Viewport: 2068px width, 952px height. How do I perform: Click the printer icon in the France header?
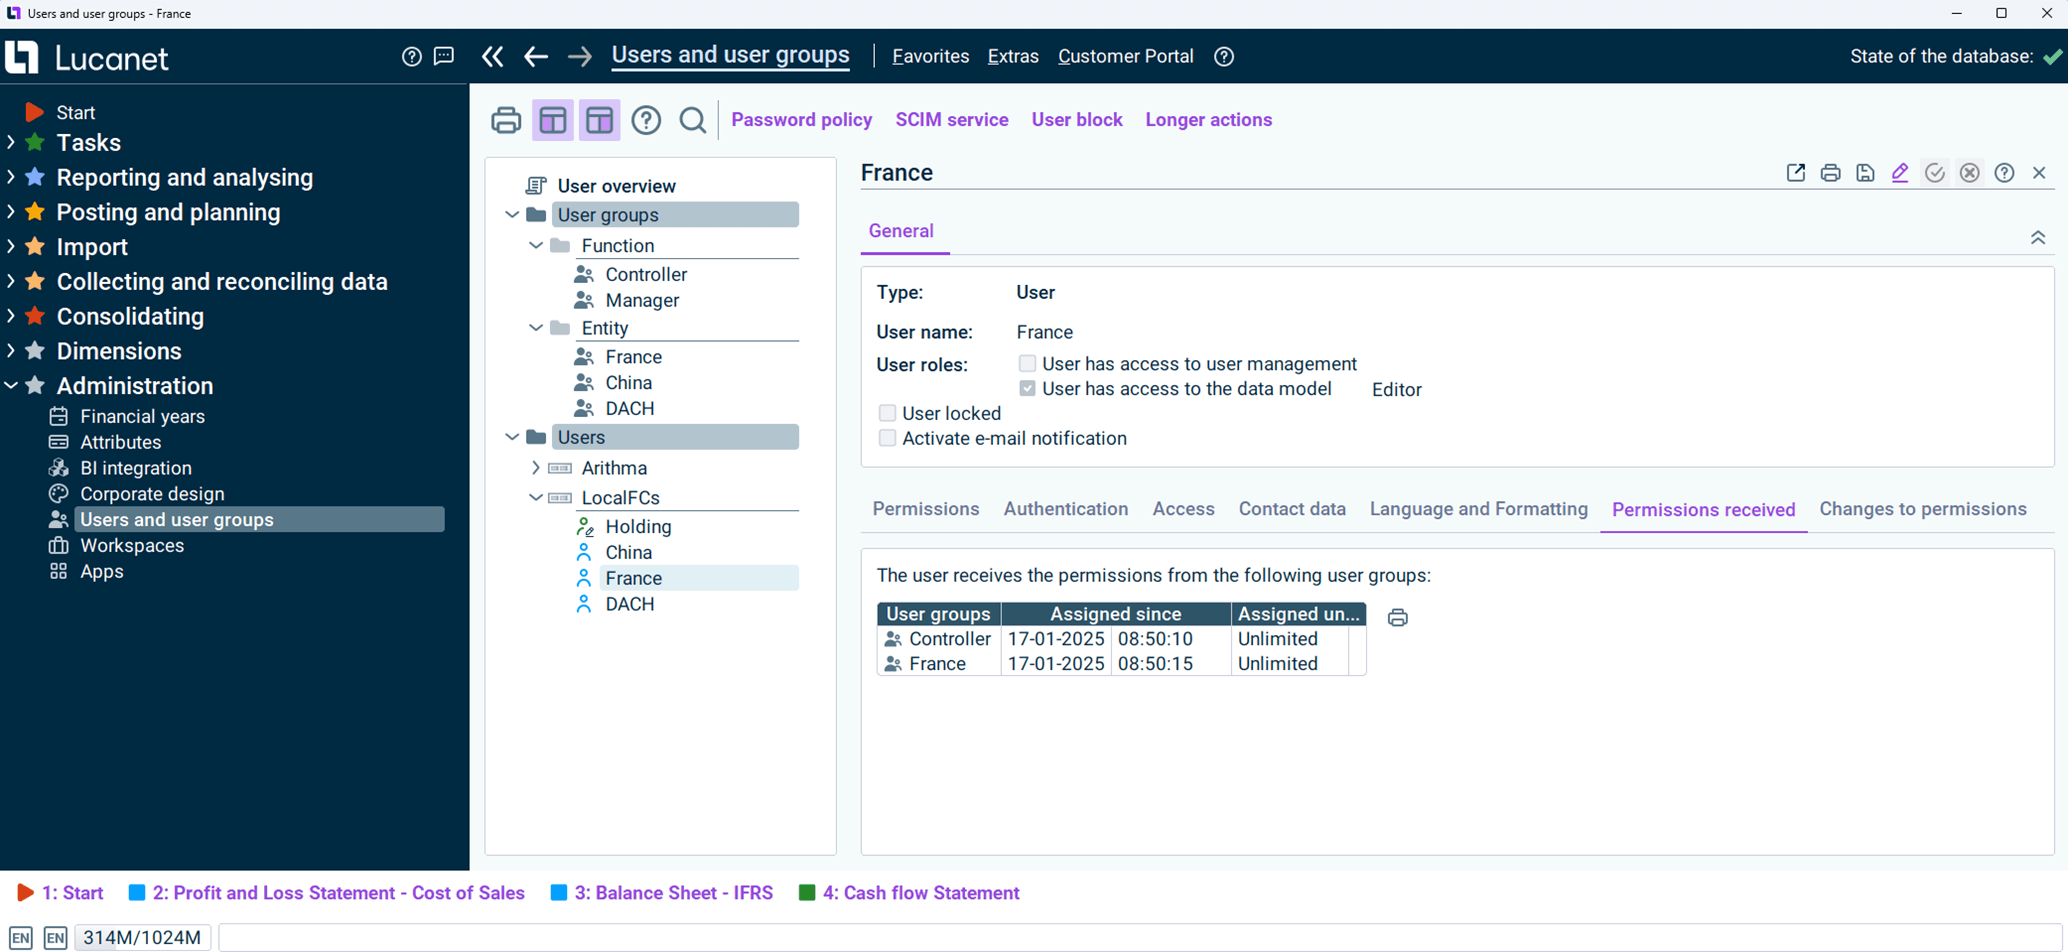click(x=1831, y=173)
